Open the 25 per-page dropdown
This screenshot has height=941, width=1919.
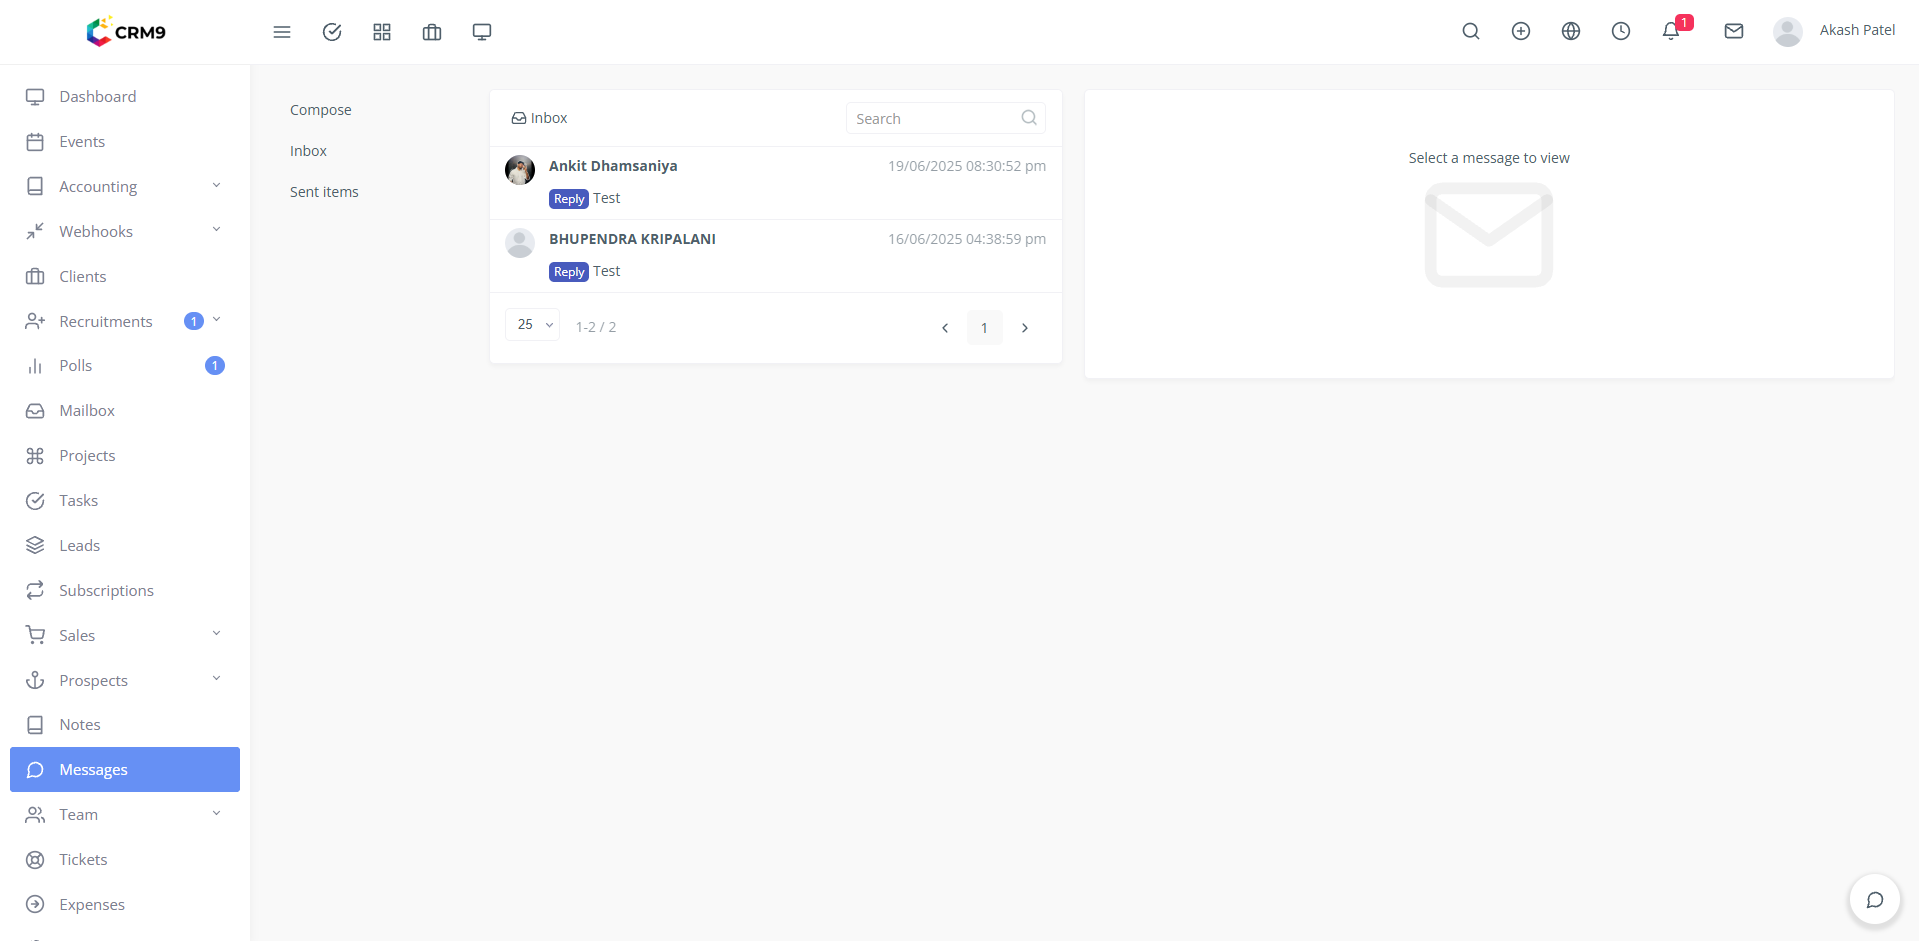(533, 325)
